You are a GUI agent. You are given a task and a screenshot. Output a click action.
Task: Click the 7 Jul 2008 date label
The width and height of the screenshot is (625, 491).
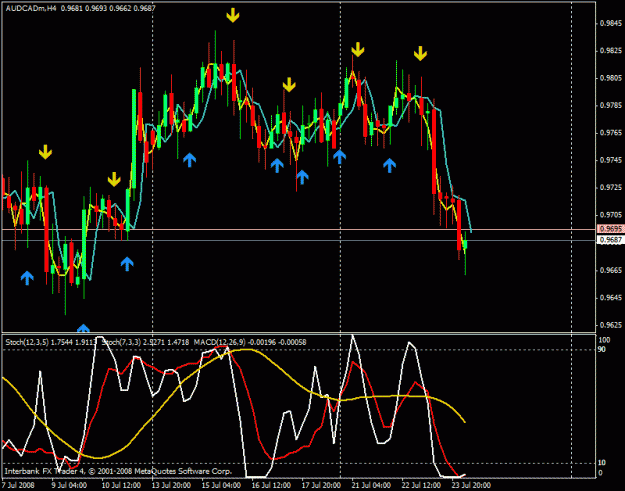pos(18,485)
